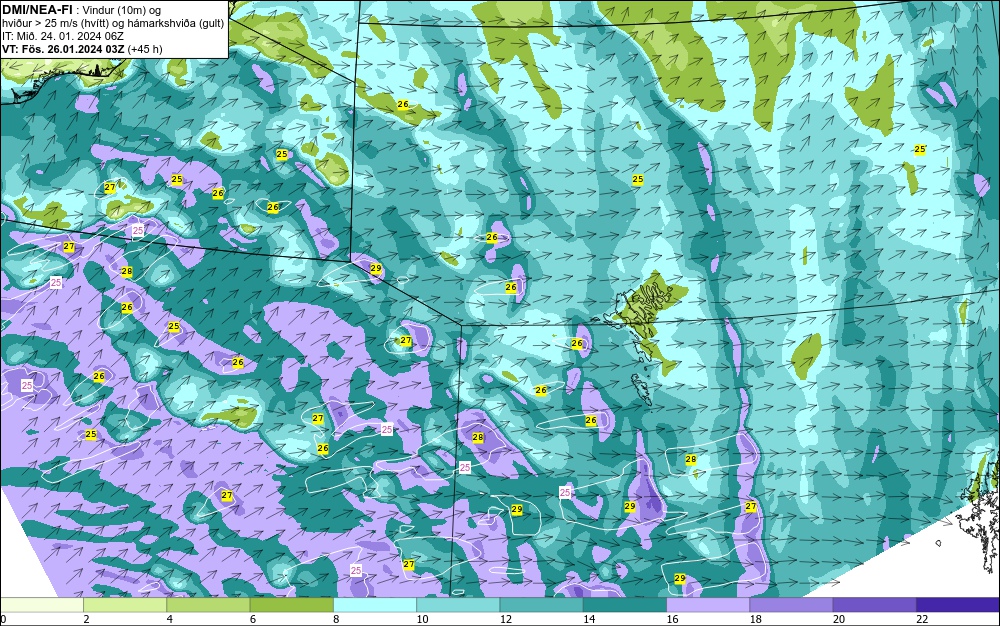Screen dimensions: 1000x626
Task: Click the legend scale label '20'
Action: tap(839, 619)
